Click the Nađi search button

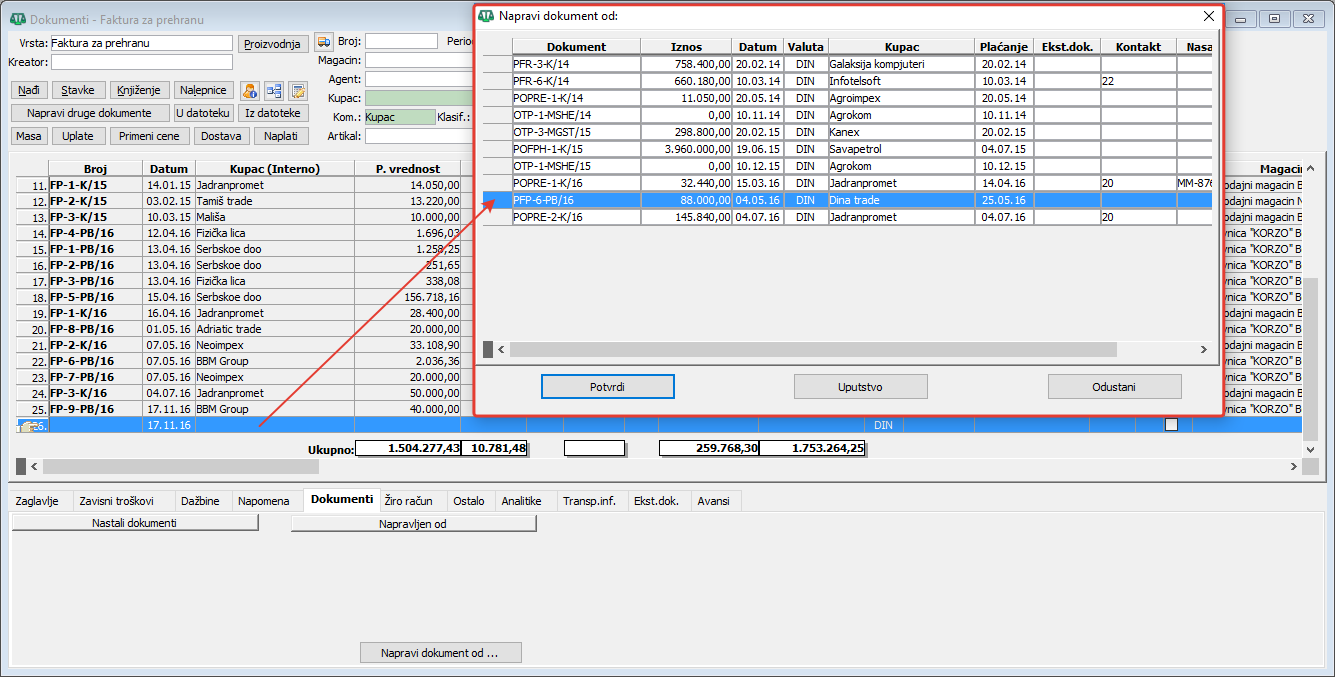click(x=28, y=91)
